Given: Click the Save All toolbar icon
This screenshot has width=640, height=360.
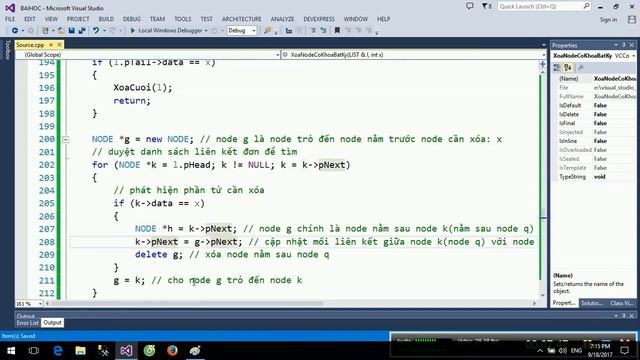Looking at the screenshot, I should 82,31.
